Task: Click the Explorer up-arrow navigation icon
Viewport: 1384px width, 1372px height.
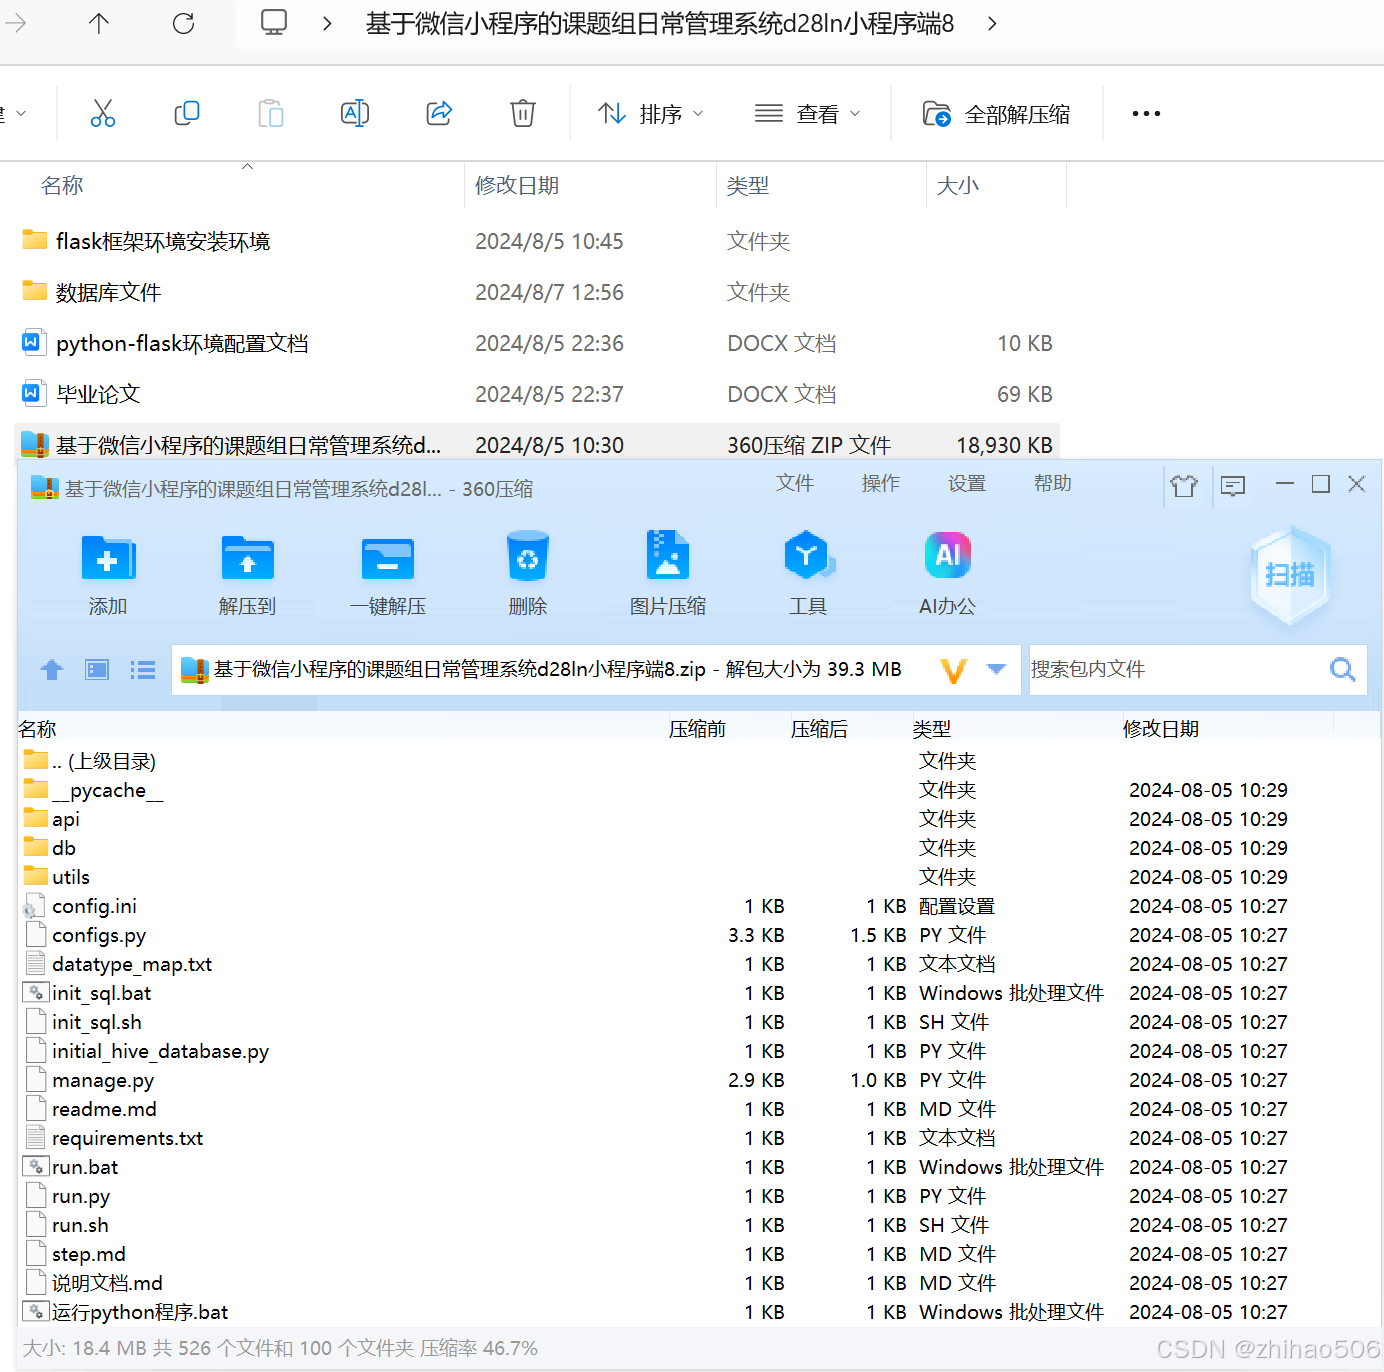Action: pyautogui.click(x=99, y=23)
